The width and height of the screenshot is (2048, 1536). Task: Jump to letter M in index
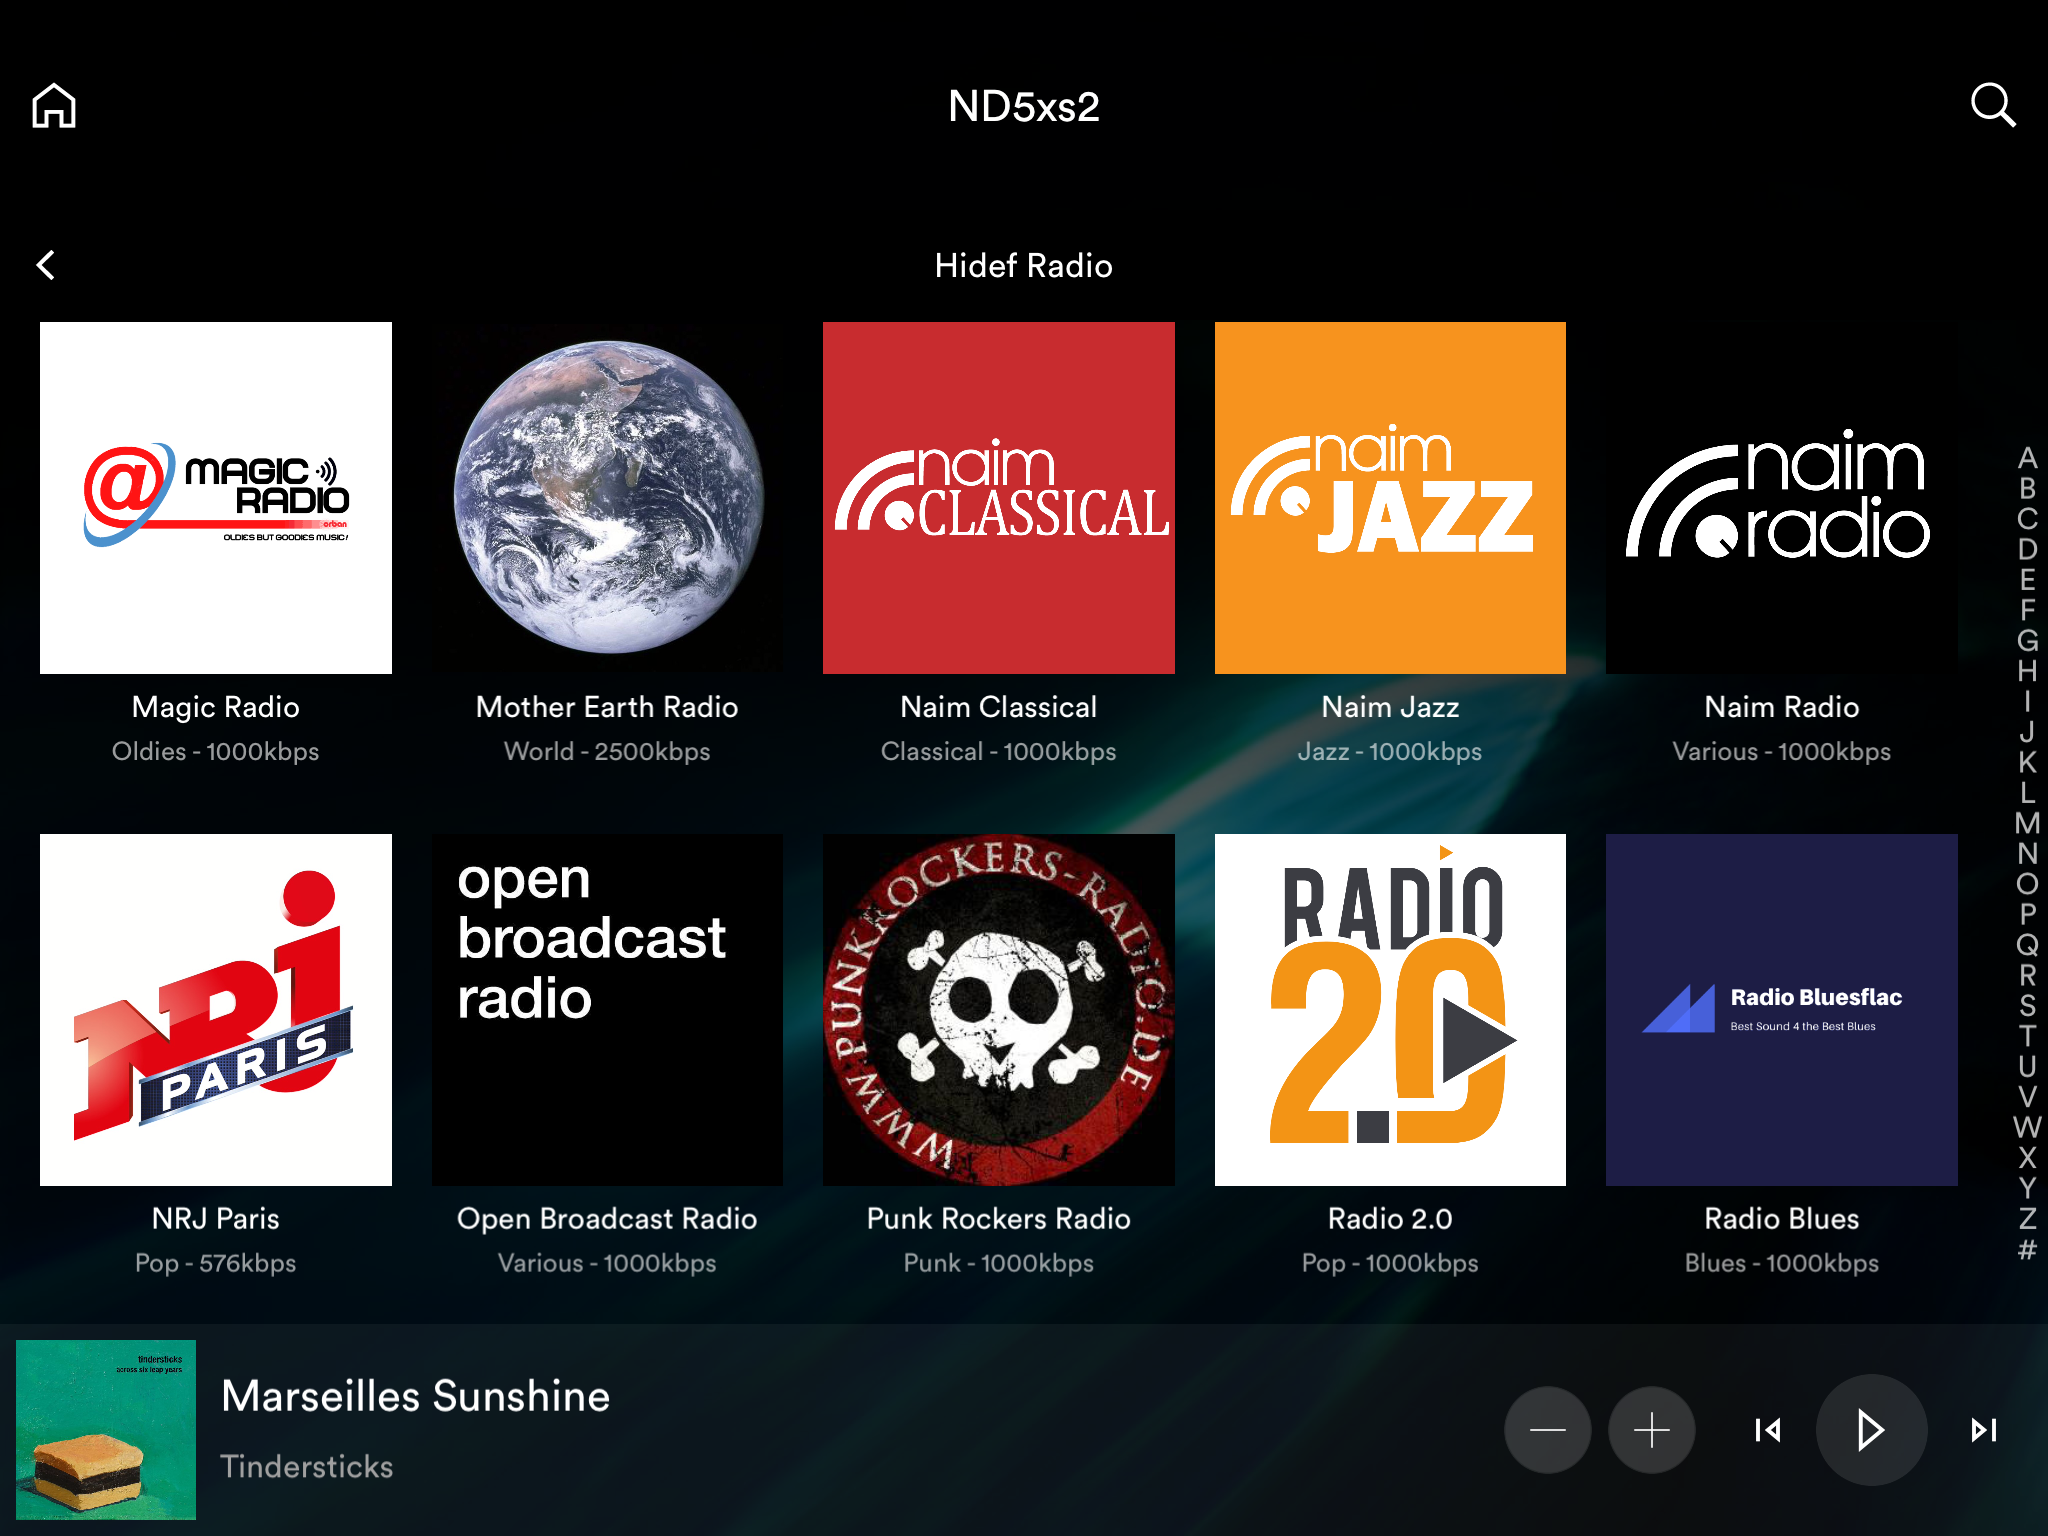coord(2027,823)
